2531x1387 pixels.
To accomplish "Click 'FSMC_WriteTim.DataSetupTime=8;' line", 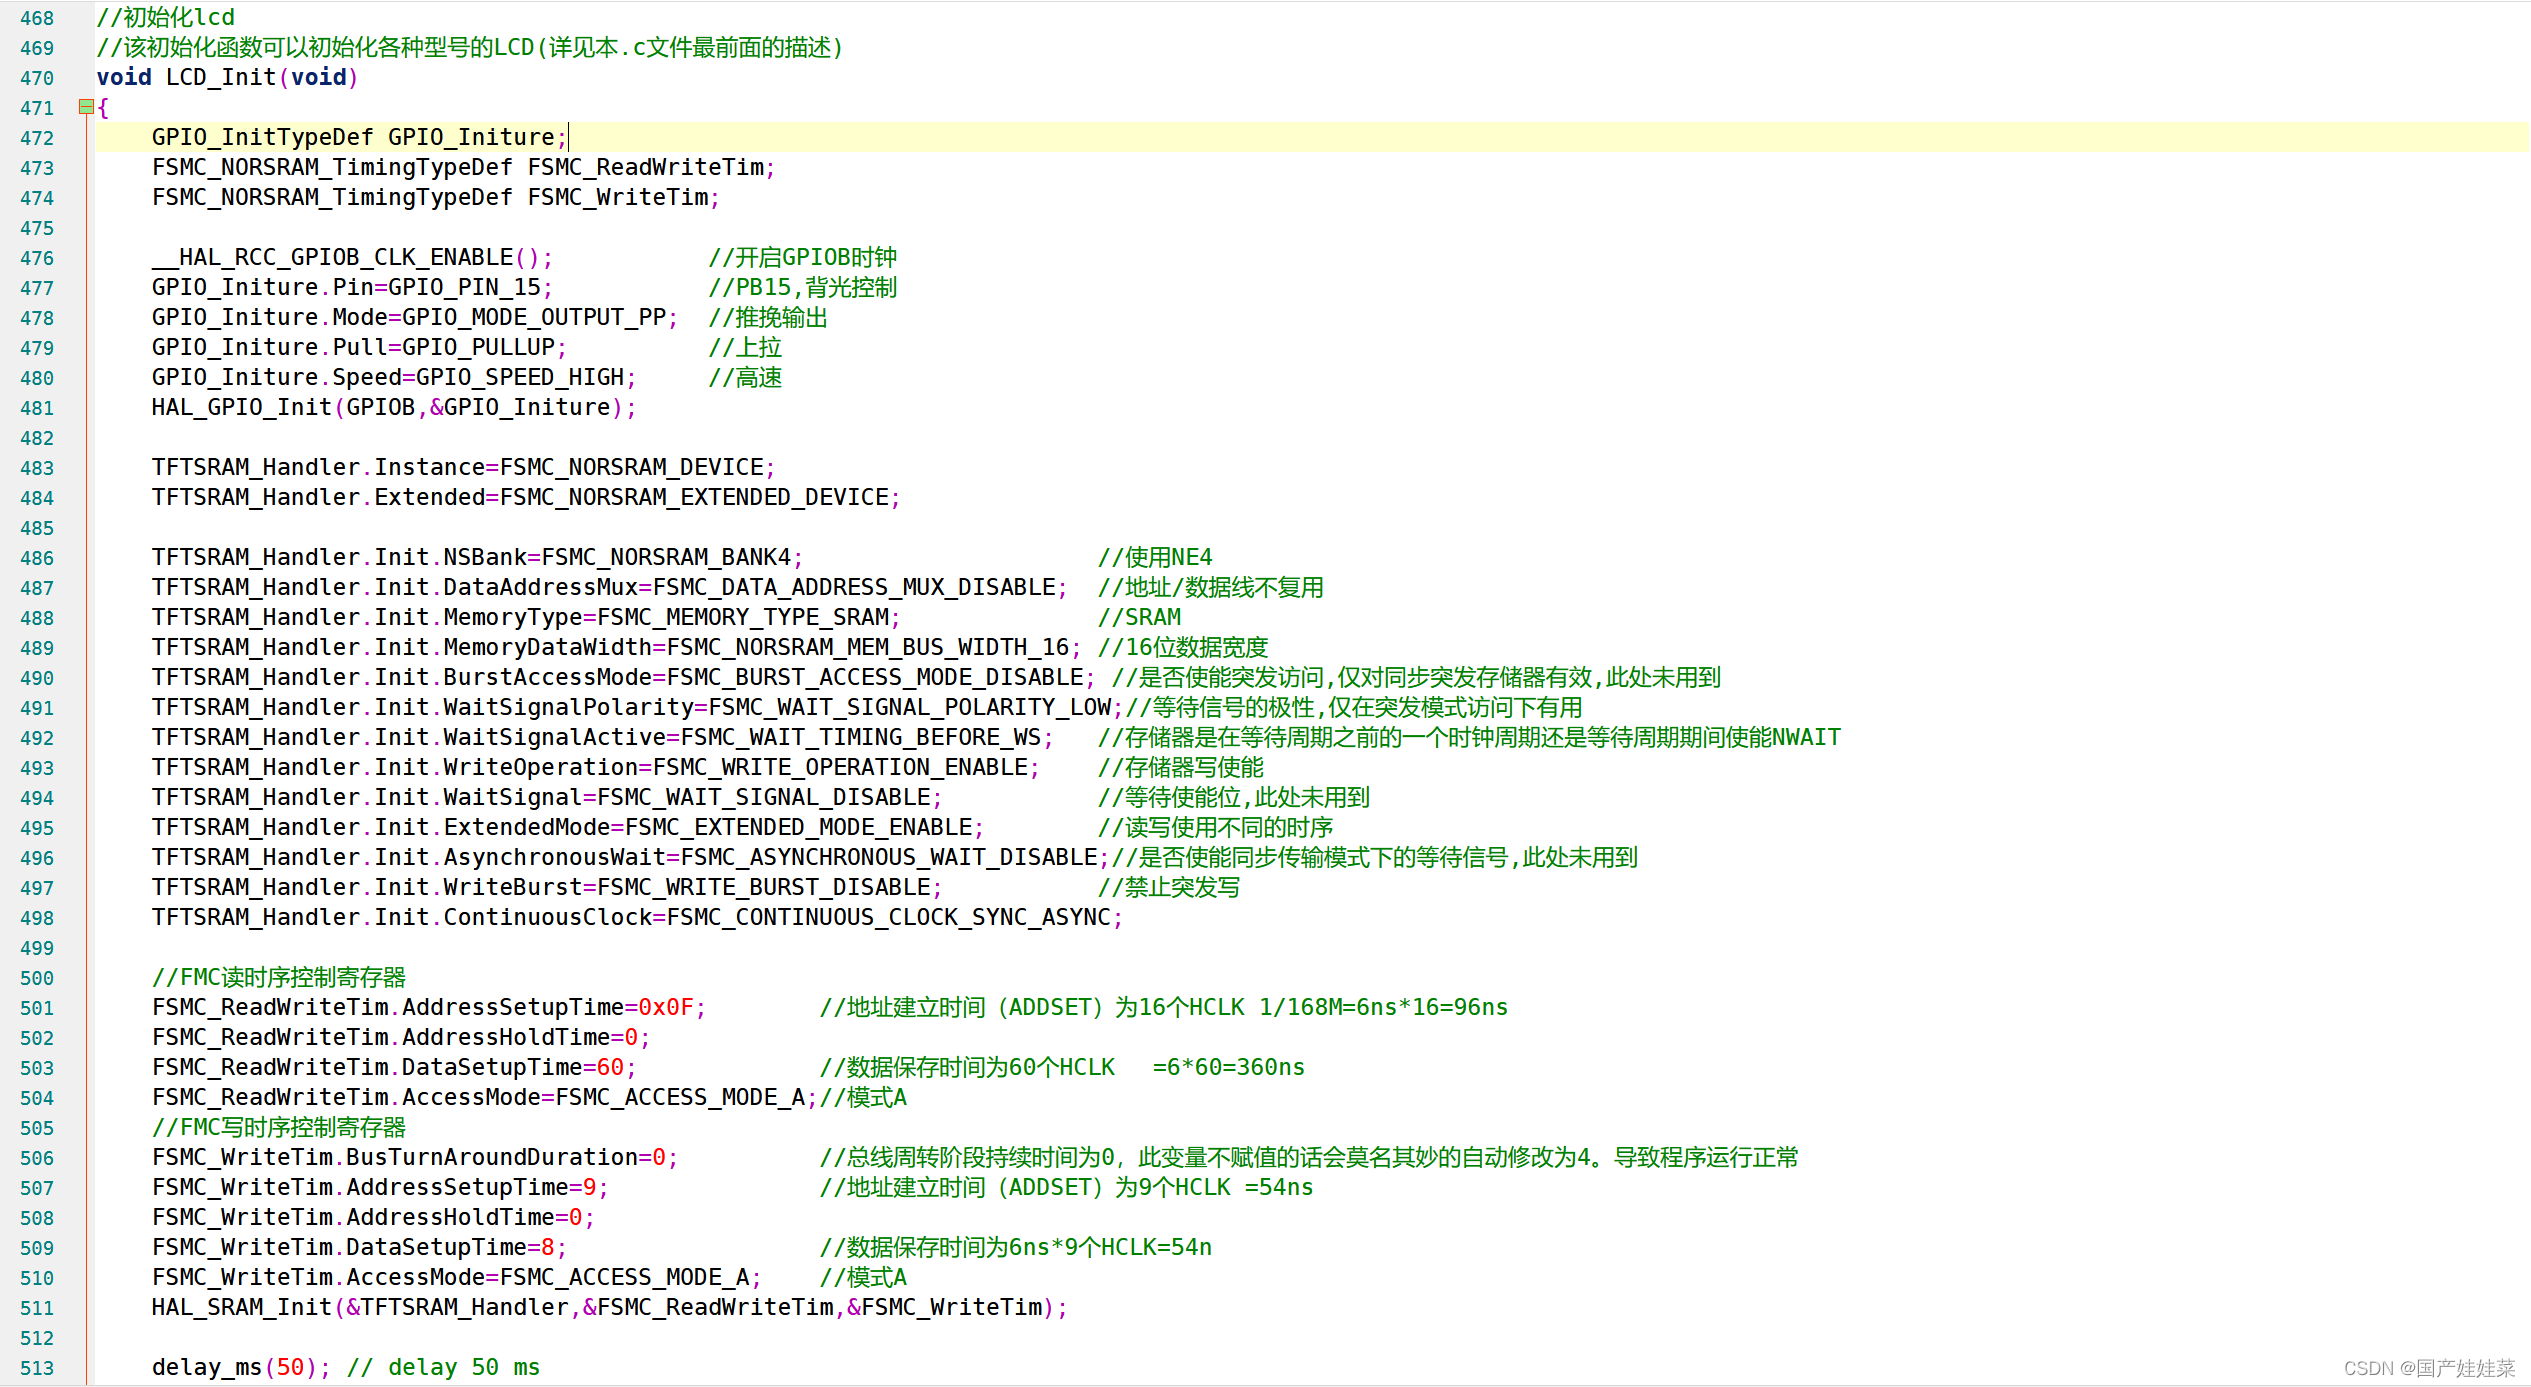I will [x=360, y=1247].
